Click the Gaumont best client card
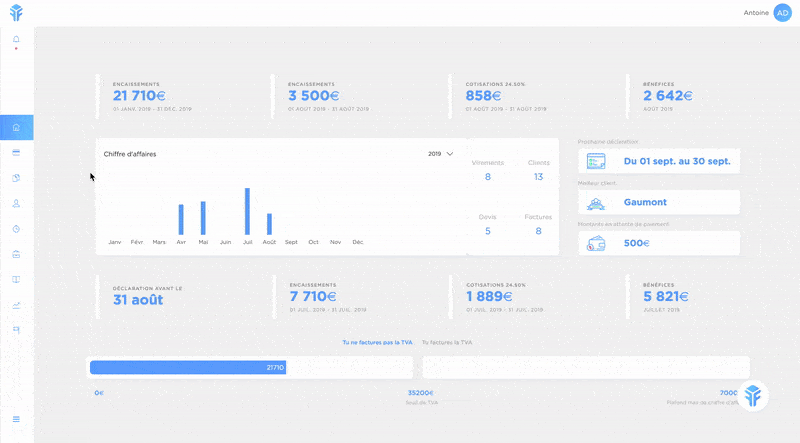 (659, 202)
